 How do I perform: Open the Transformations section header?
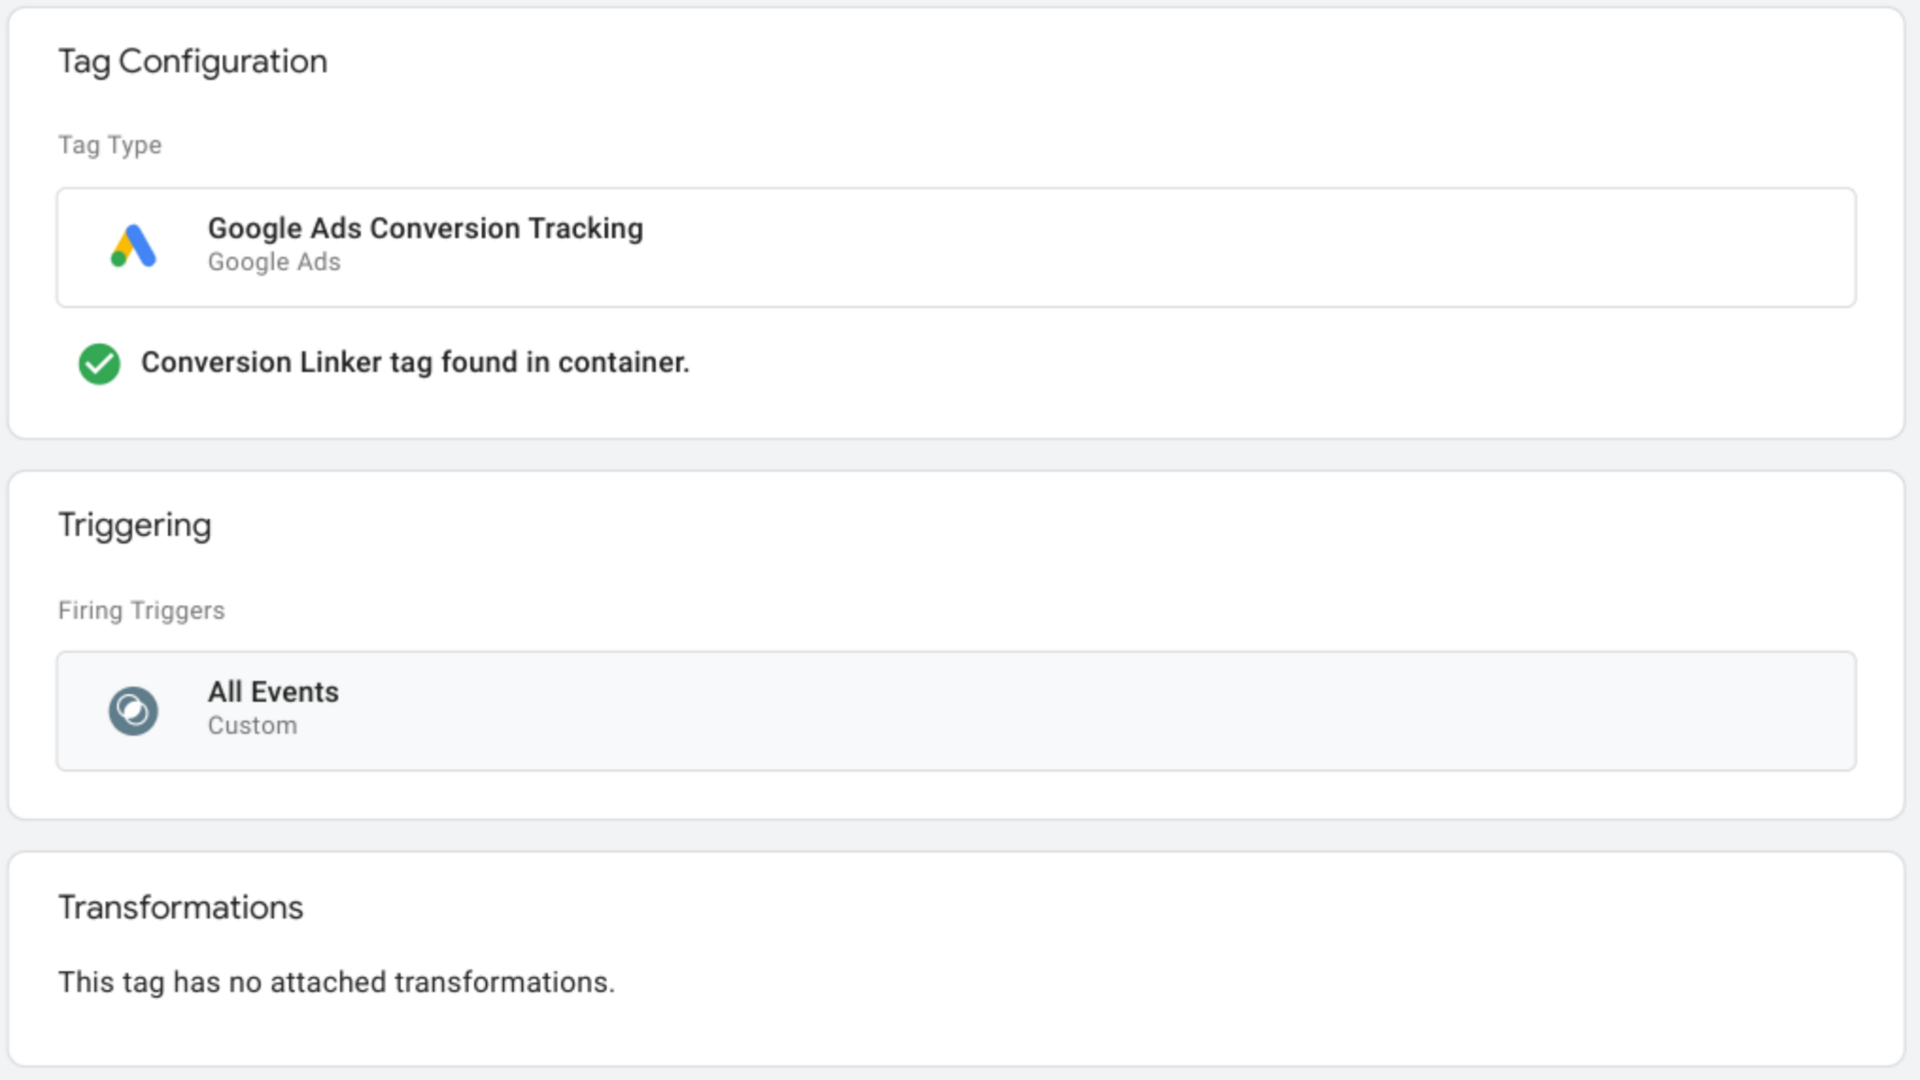click(181, 907)
